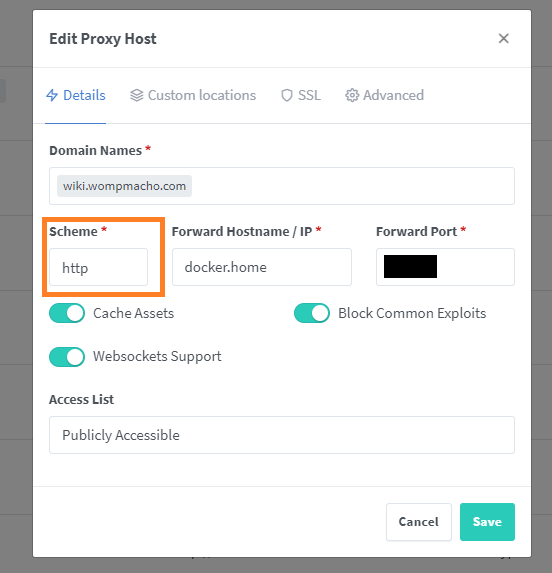Image resolution: width=552 pixels, height=573 pixels.
Task: Click the Forward Port input field
Action: [445, 267]
